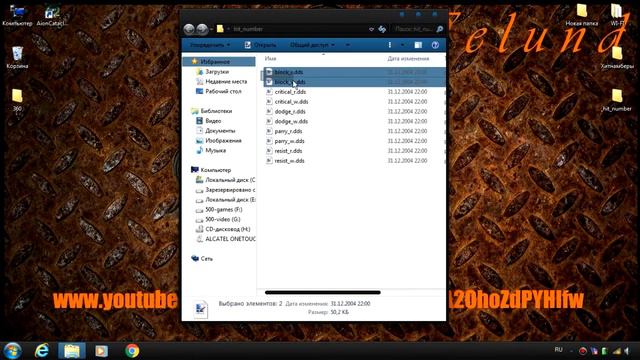Open Рабочий стол in the navigation pane
Viewport: 640px width, 360px height.
[223, 91]
